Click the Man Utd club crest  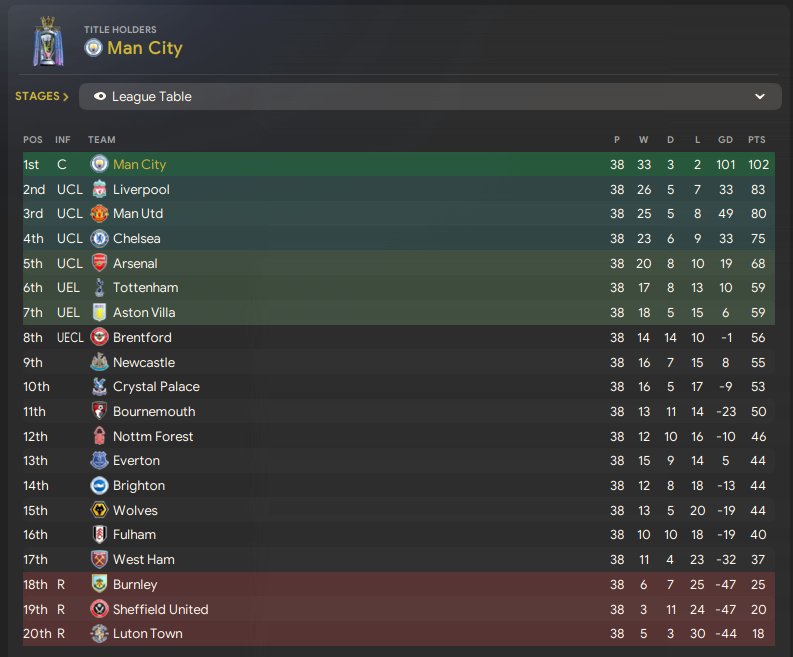pyautogui.click(x=99, y=213)
